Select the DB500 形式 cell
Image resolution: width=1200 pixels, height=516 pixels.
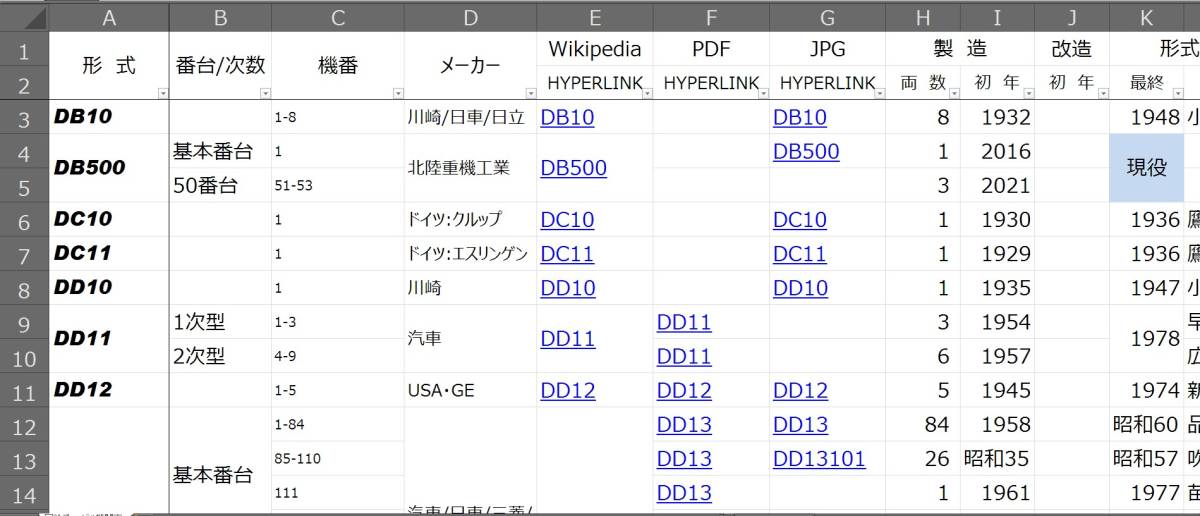pyautogui.click(x=109, y=168)
